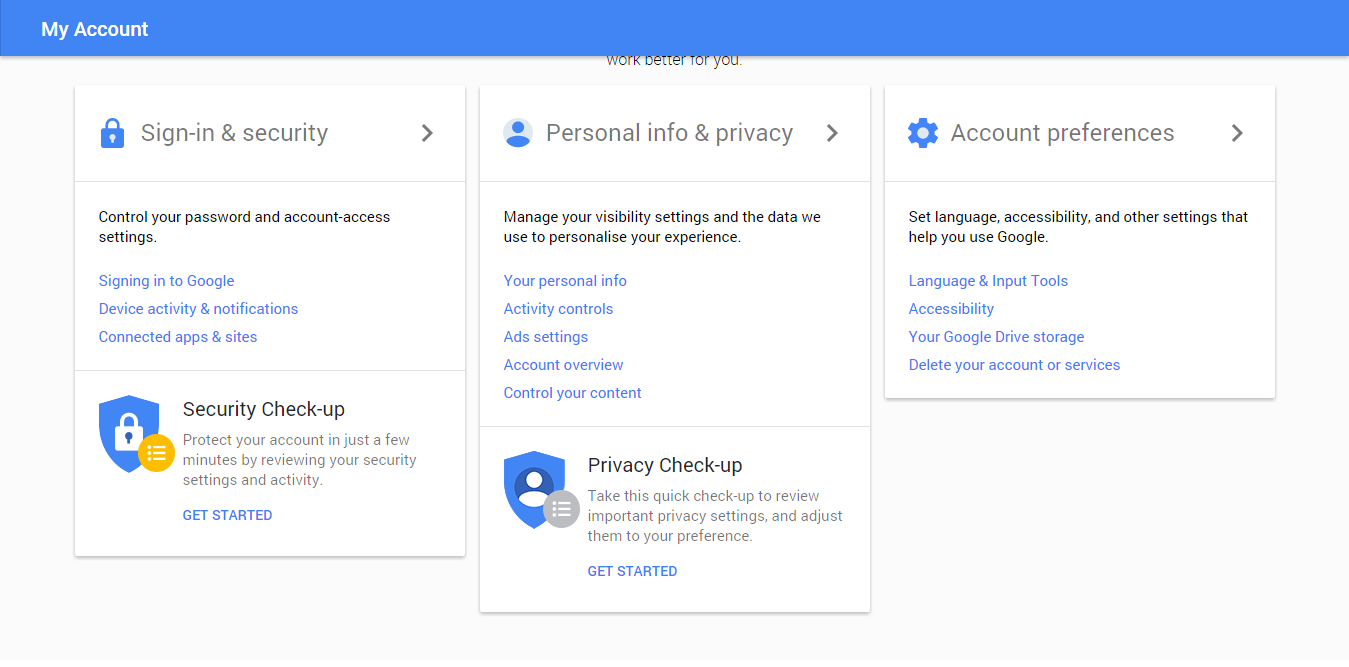Expand Personal info & privacy chevron arrow
The height and width of the screenshot is (667, 1349).
click(832, 133)
